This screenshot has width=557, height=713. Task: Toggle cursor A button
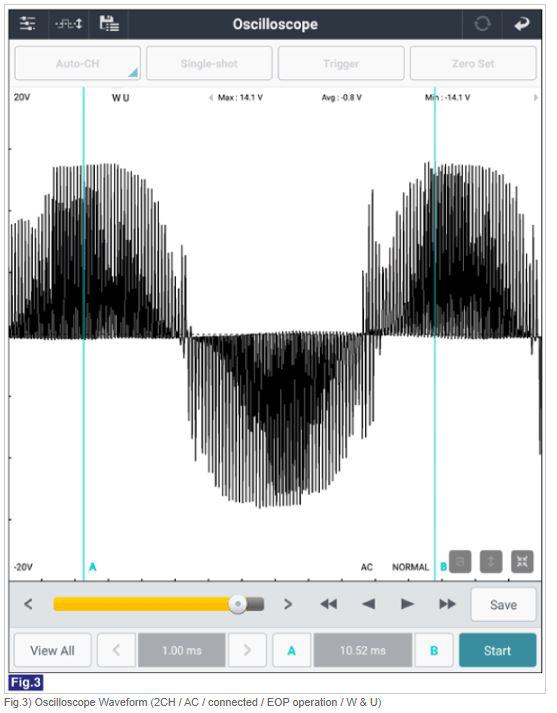coord(291,650)
